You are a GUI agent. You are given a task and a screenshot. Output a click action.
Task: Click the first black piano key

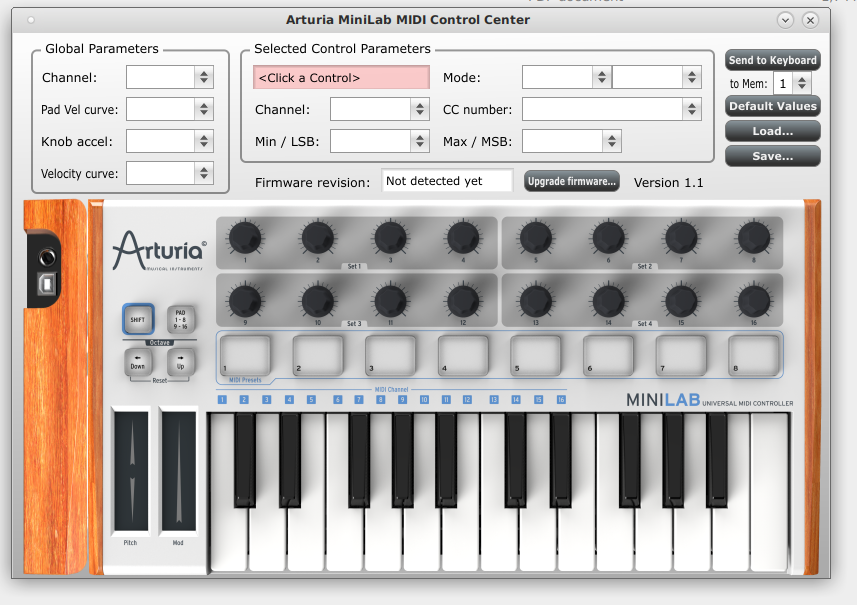pyautogui.click(x=244, y=460)
